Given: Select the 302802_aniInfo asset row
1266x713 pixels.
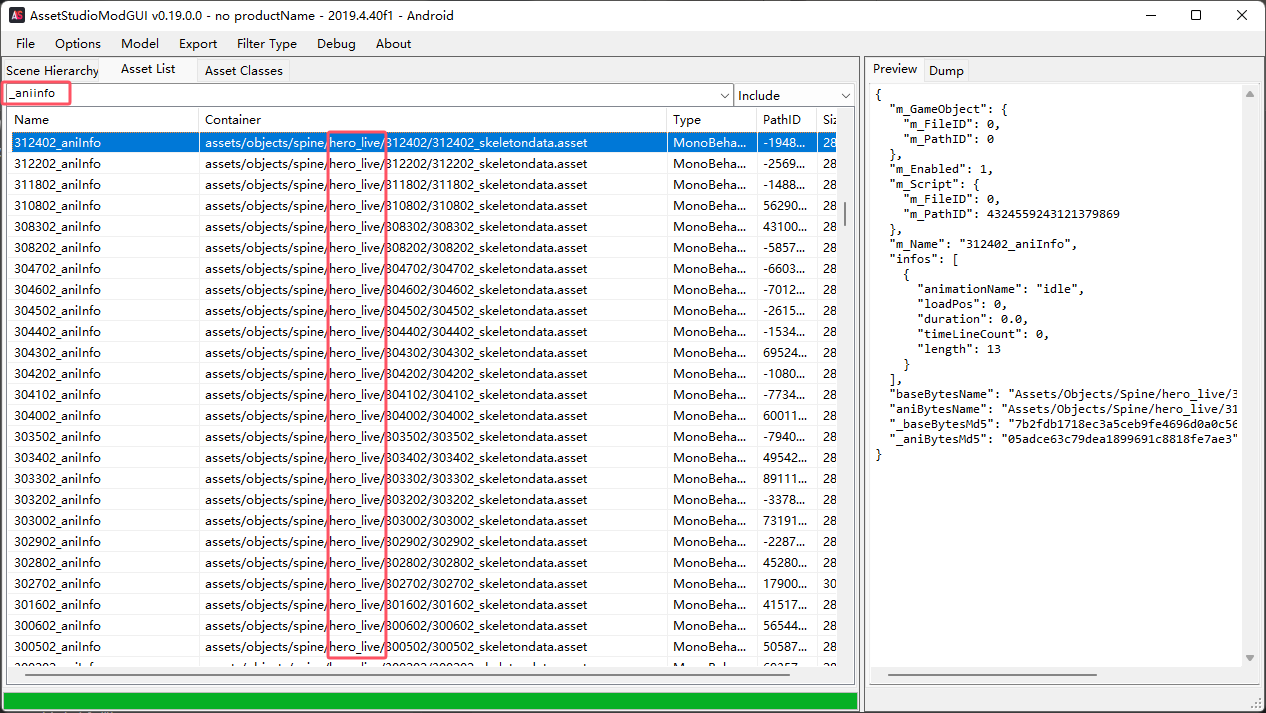Looking at the screenshot, I should coord(423,562).
